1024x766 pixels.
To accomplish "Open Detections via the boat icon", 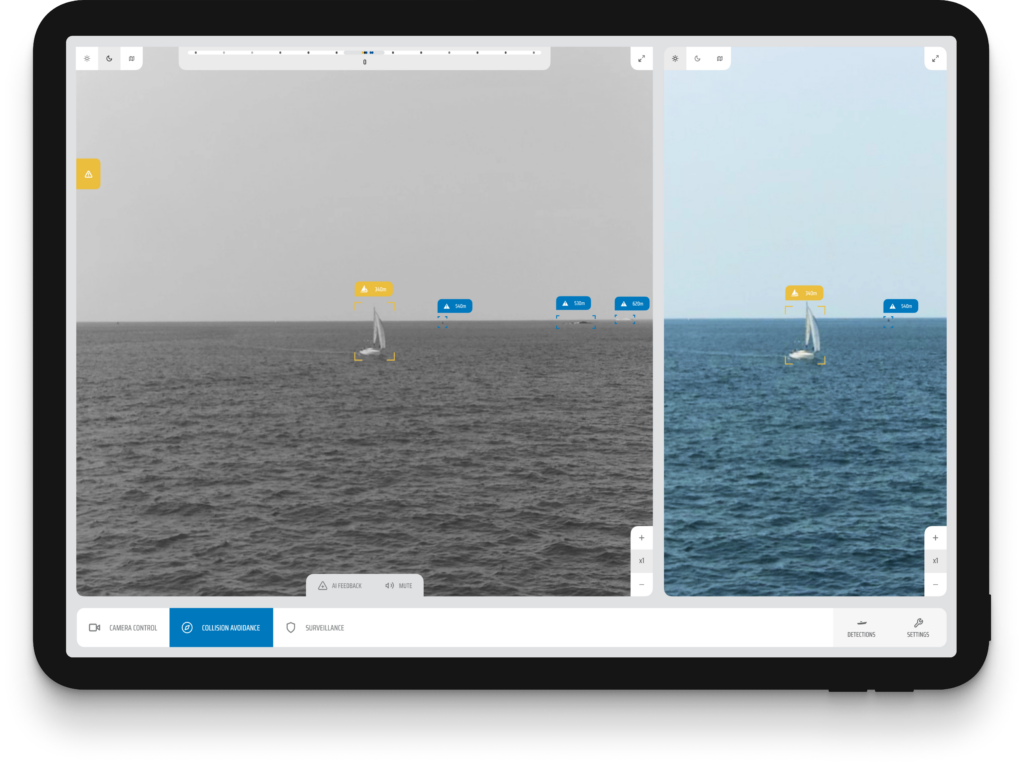I will click(x=862, y=628).
